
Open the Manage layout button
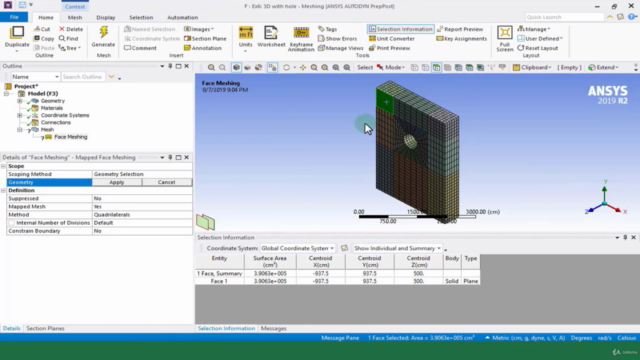tap(534, 29)
